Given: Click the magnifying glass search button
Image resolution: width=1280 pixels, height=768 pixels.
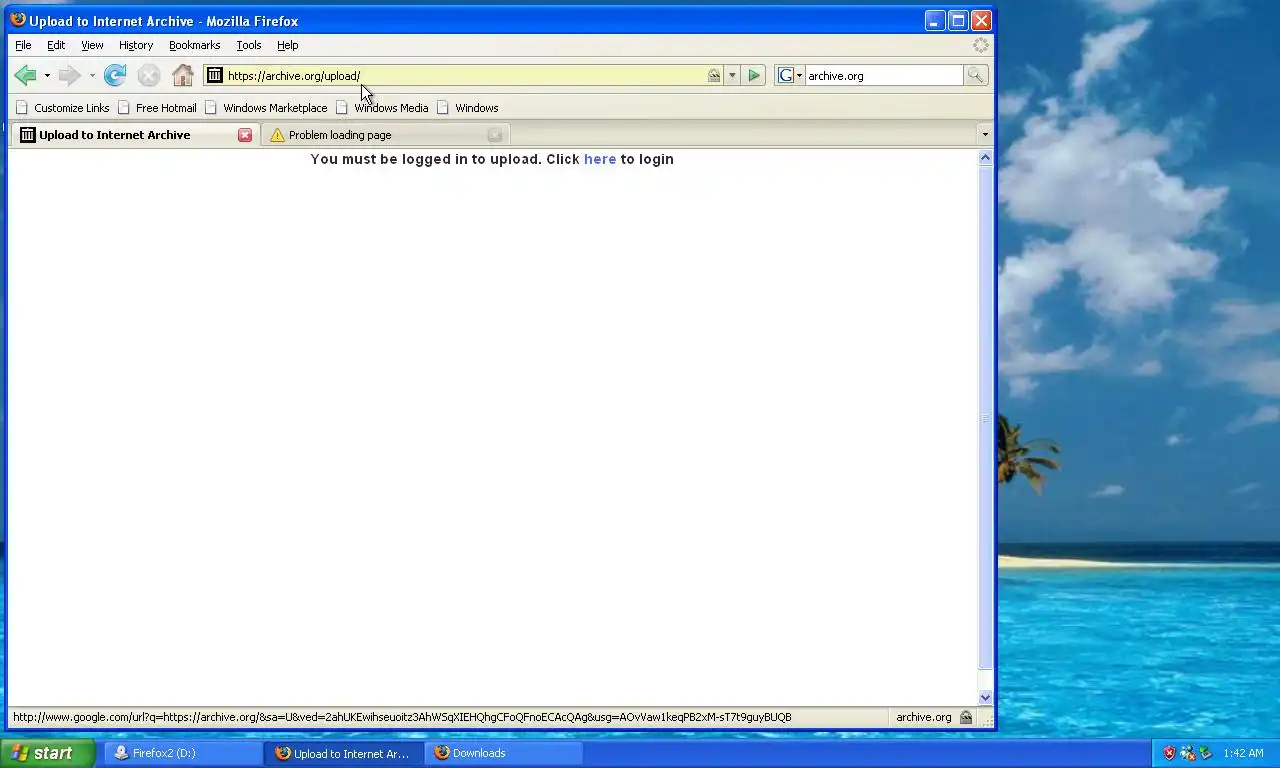Looking at the screenshot, I should 975,75.
